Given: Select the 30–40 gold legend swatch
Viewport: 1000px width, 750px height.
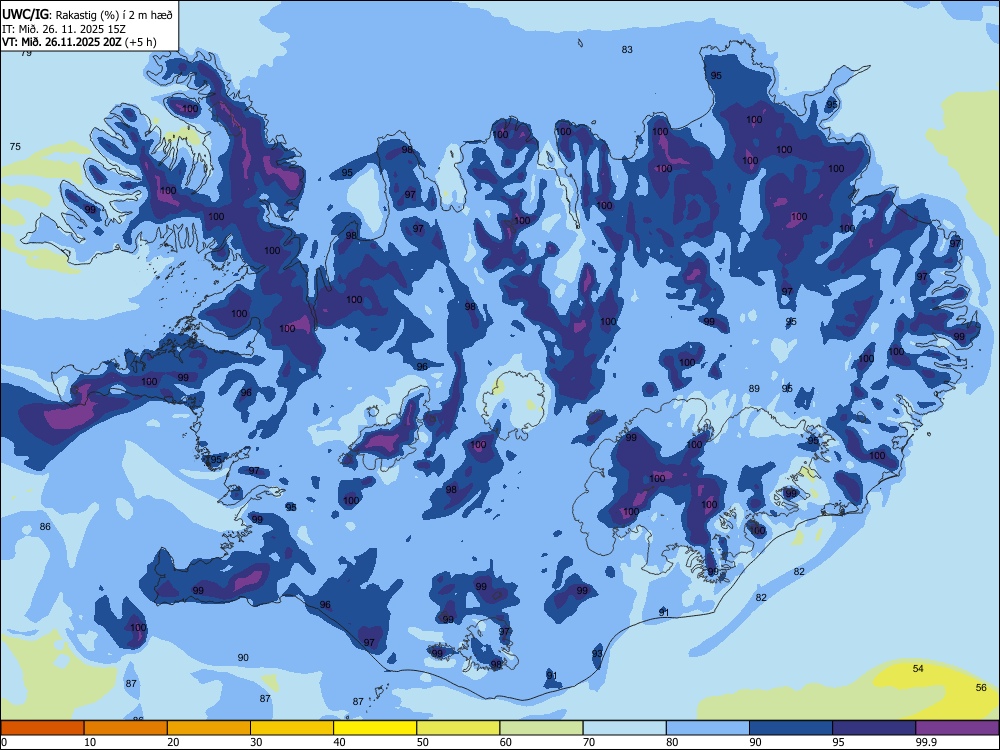Looking at the screenshot, I should coord(292,728).
